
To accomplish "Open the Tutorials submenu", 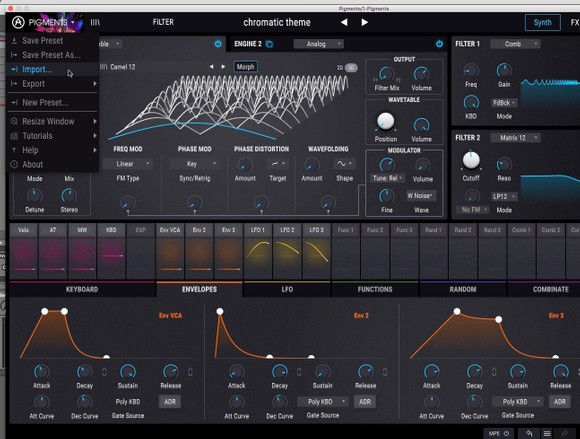I will pos(52,136).
